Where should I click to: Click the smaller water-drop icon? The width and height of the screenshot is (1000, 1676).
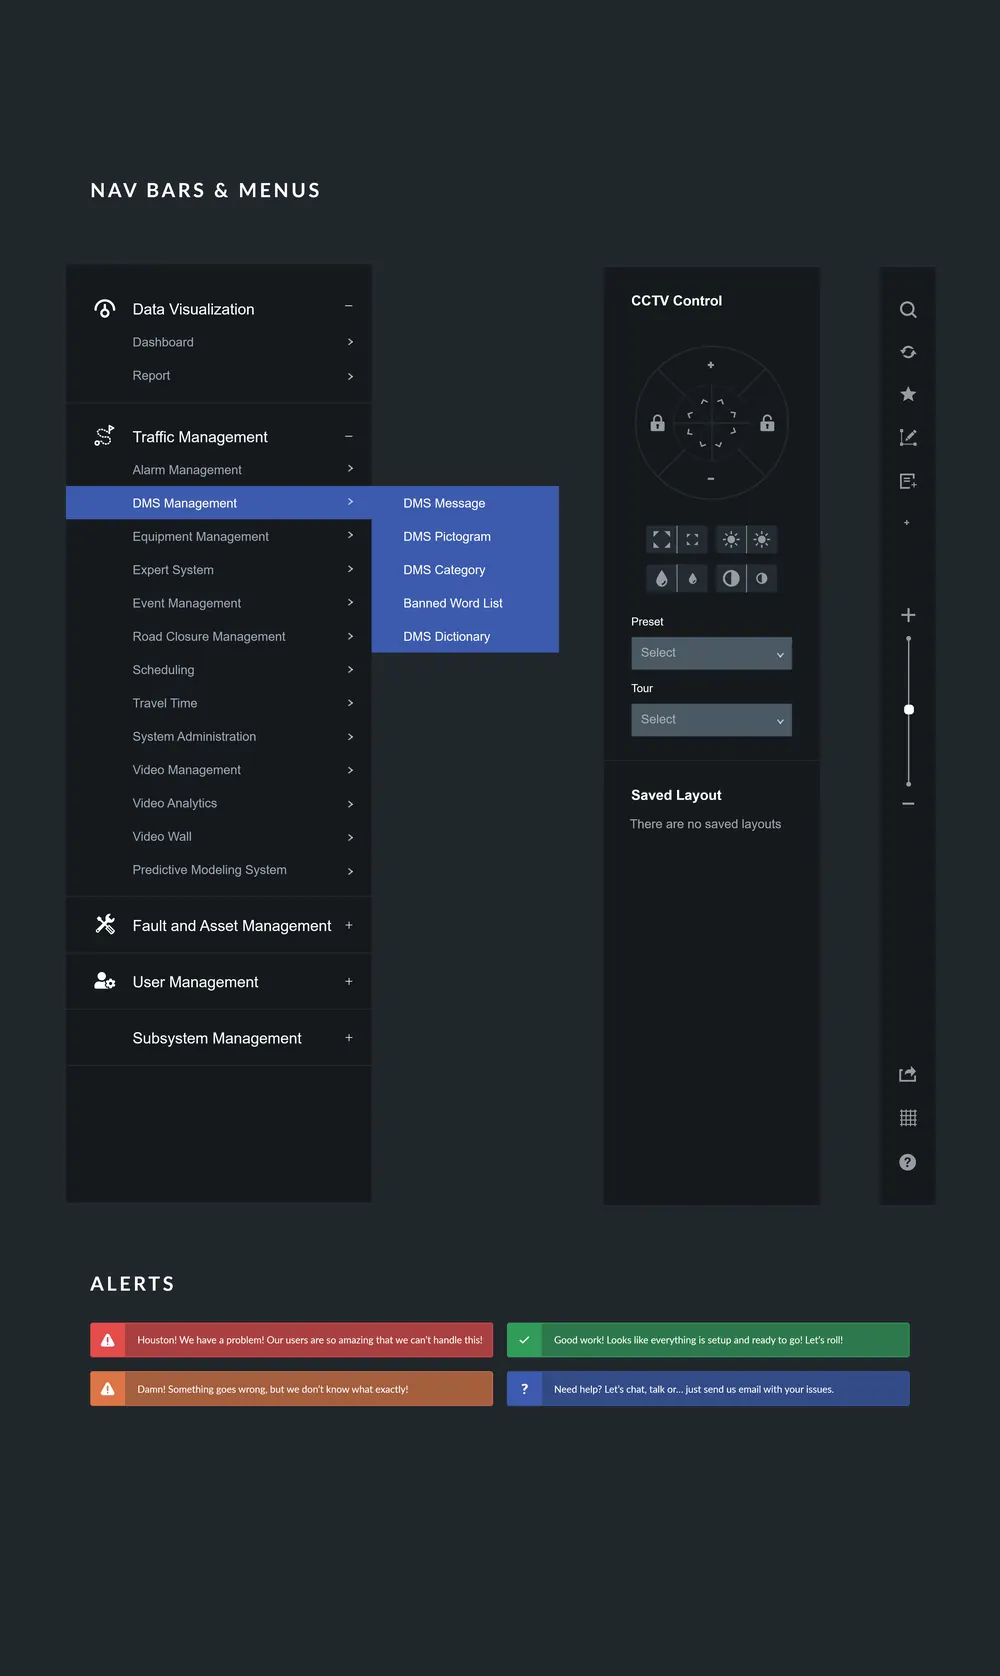coord(692,579)
